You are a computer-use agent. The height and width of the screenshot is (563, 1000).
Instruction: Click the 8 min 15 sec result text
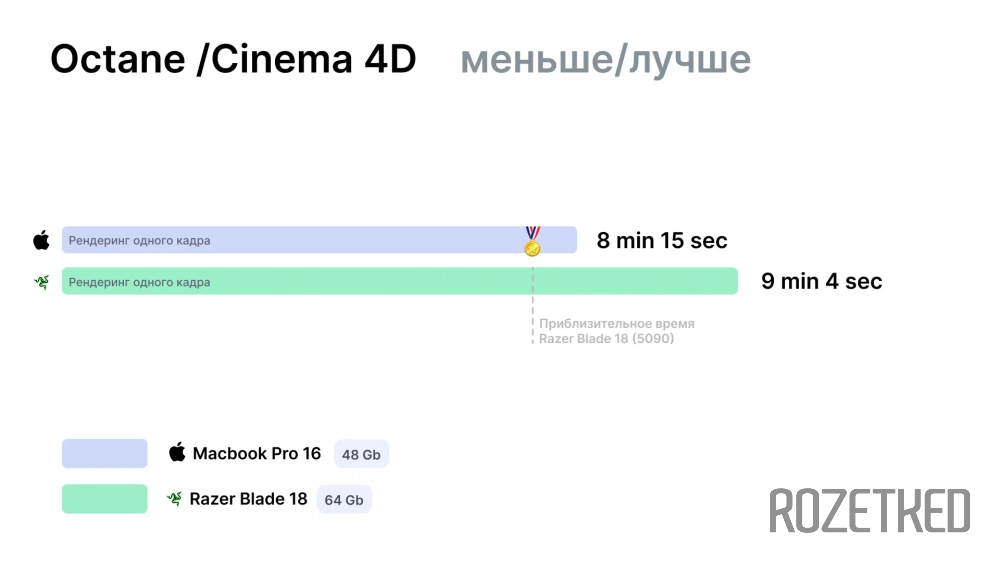coord(662,240)
